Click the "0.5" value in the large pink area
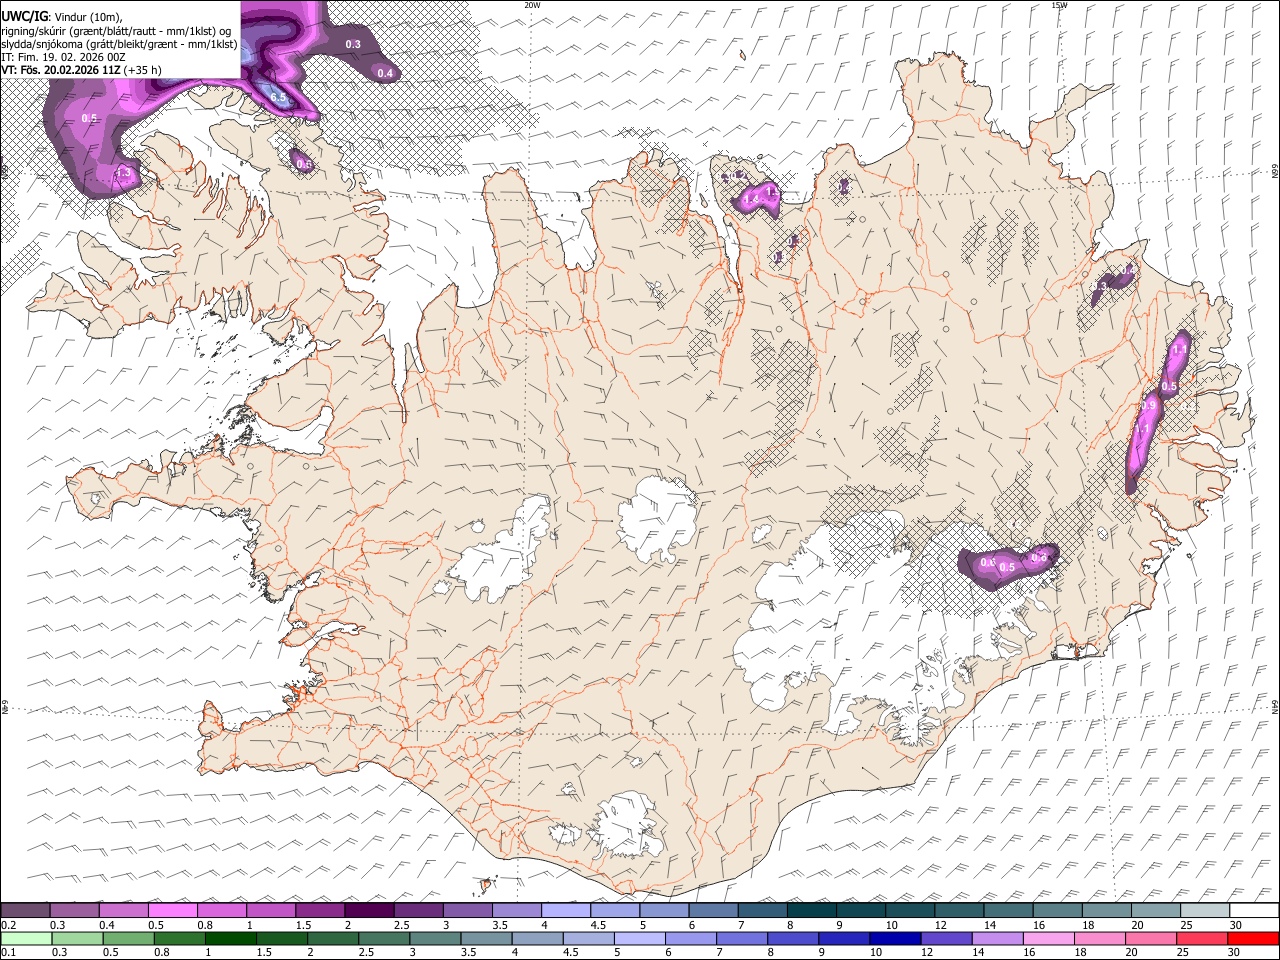Screen dimensions: 1280x960 [89, 118]
